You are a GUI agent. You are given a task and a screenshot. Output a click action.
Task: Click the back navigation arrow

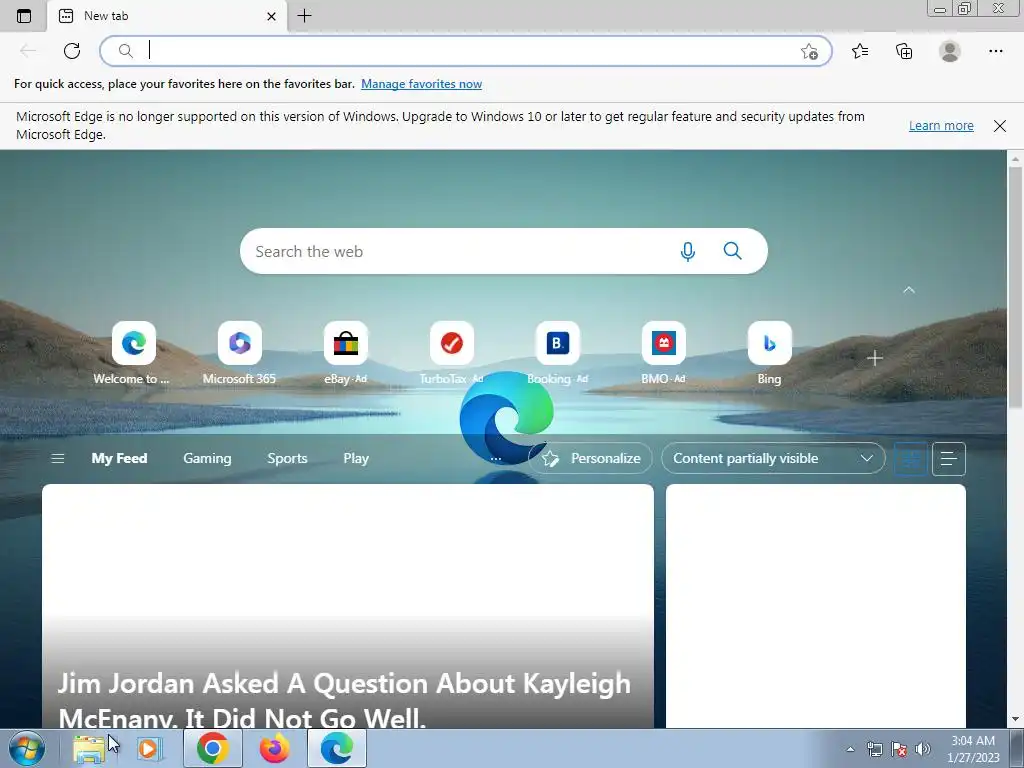point(27,51)
